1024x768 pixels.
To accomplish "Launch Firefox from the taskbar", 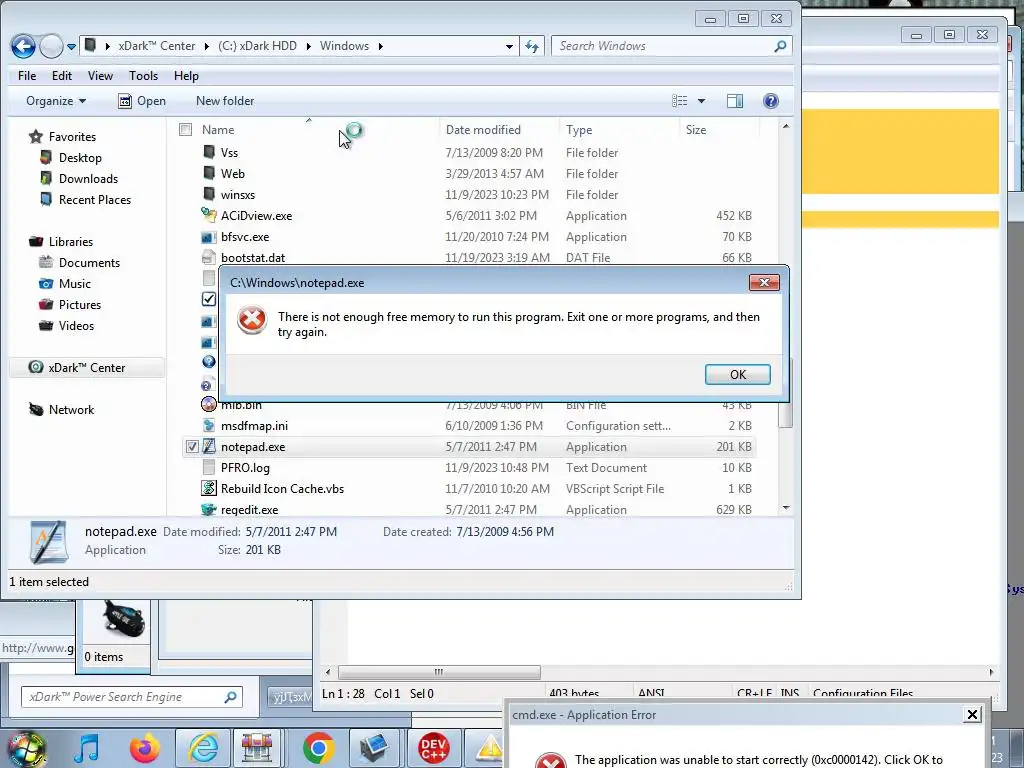I will 145,749.
